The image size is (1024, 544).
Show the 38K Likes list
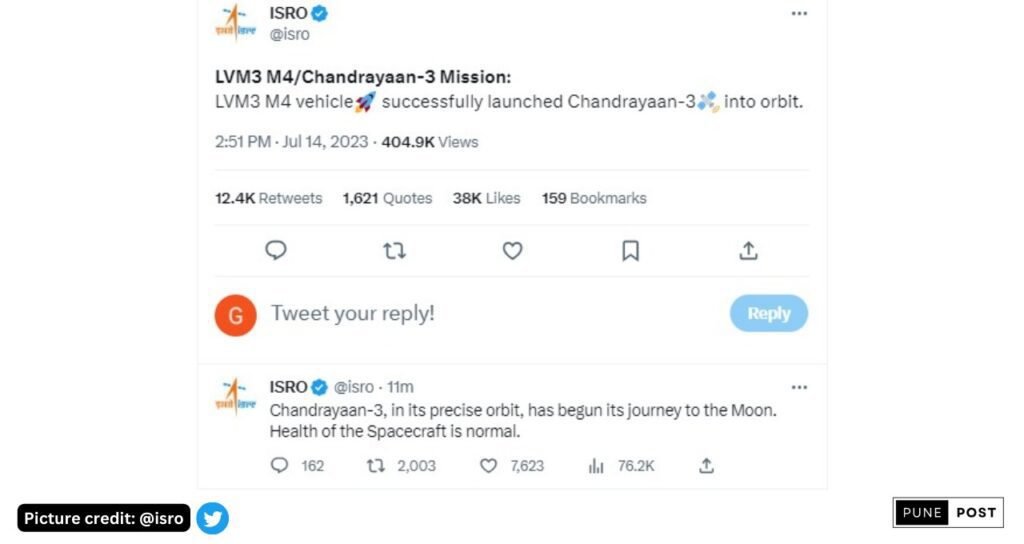(x=486, y=198)
